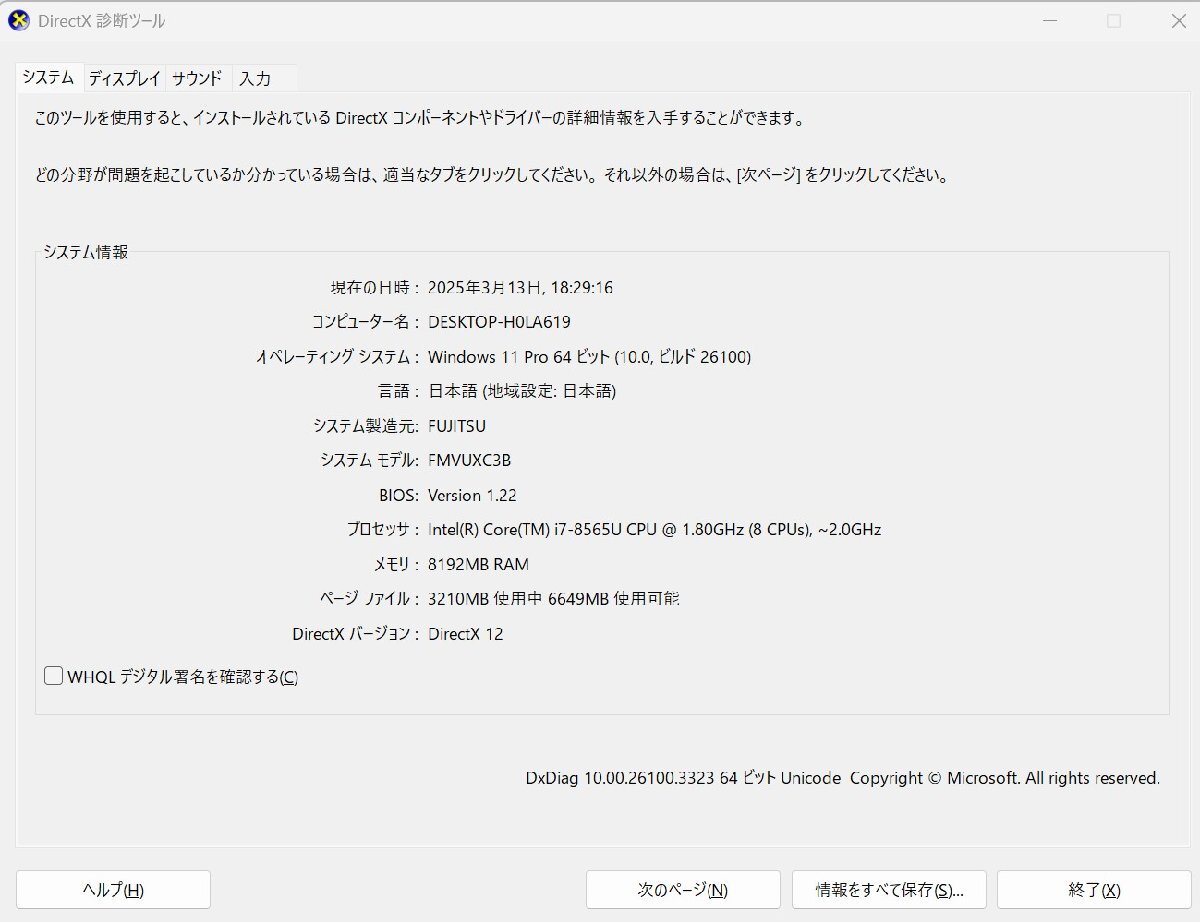Open the ヘルプ button
1200x922 pixels.
[113, 889]
